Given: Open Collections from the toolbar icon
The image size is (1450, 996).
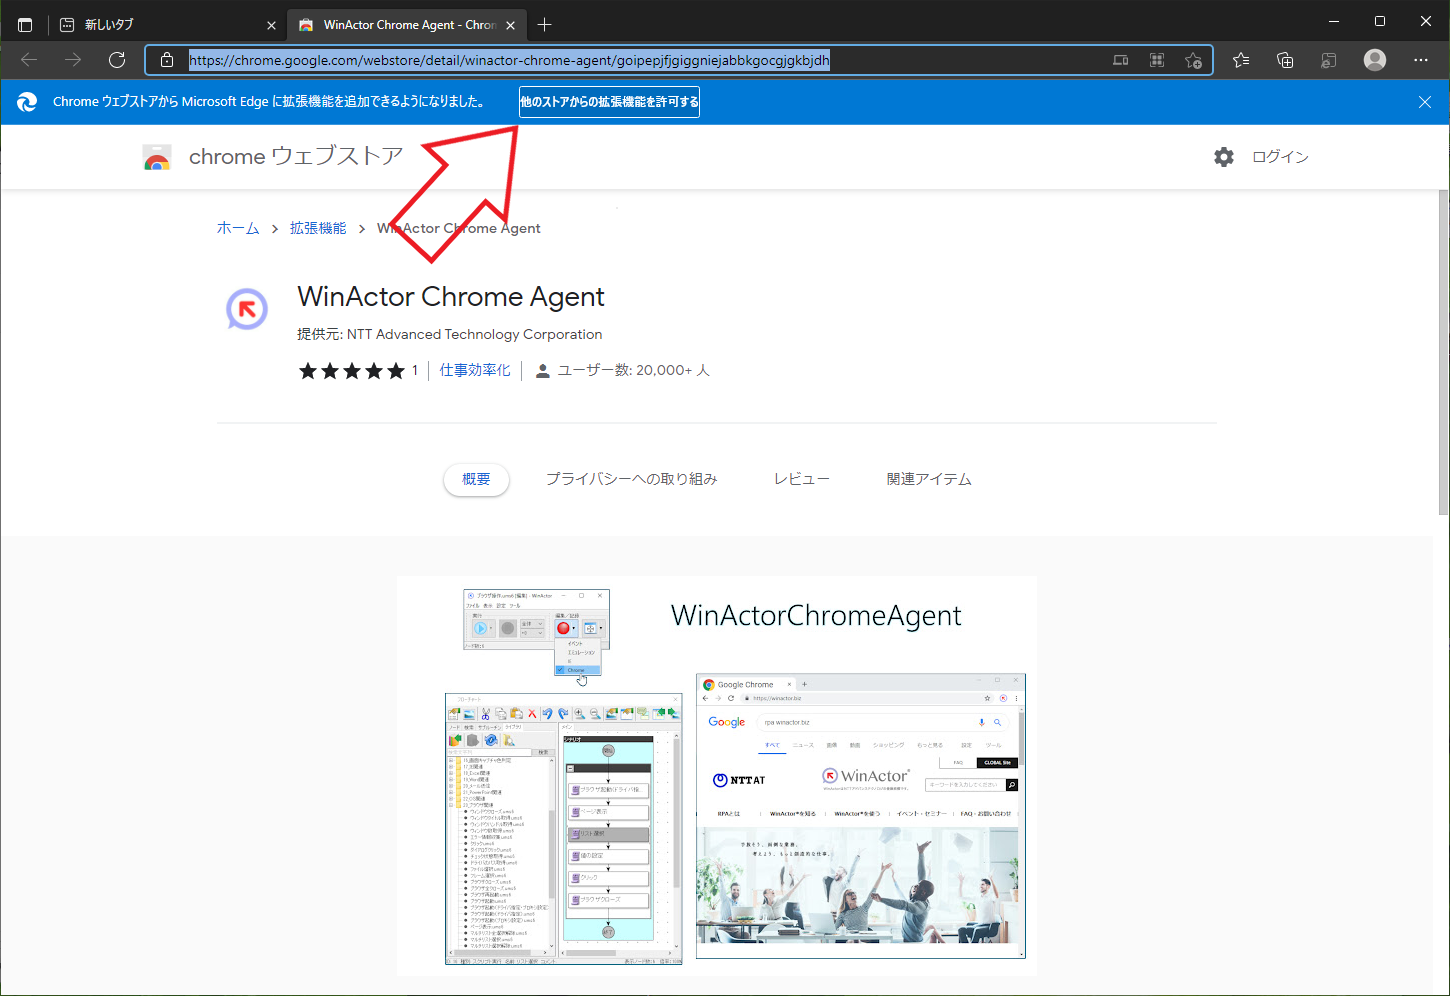Looking at the screenshot, I should (x=1285, y=60).
